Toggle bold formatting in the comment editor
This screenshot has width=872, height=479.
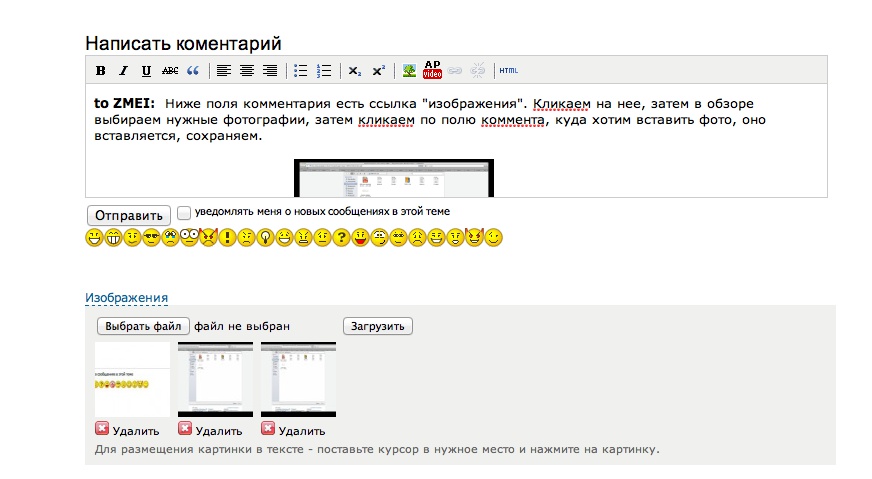tap(100, 71)
